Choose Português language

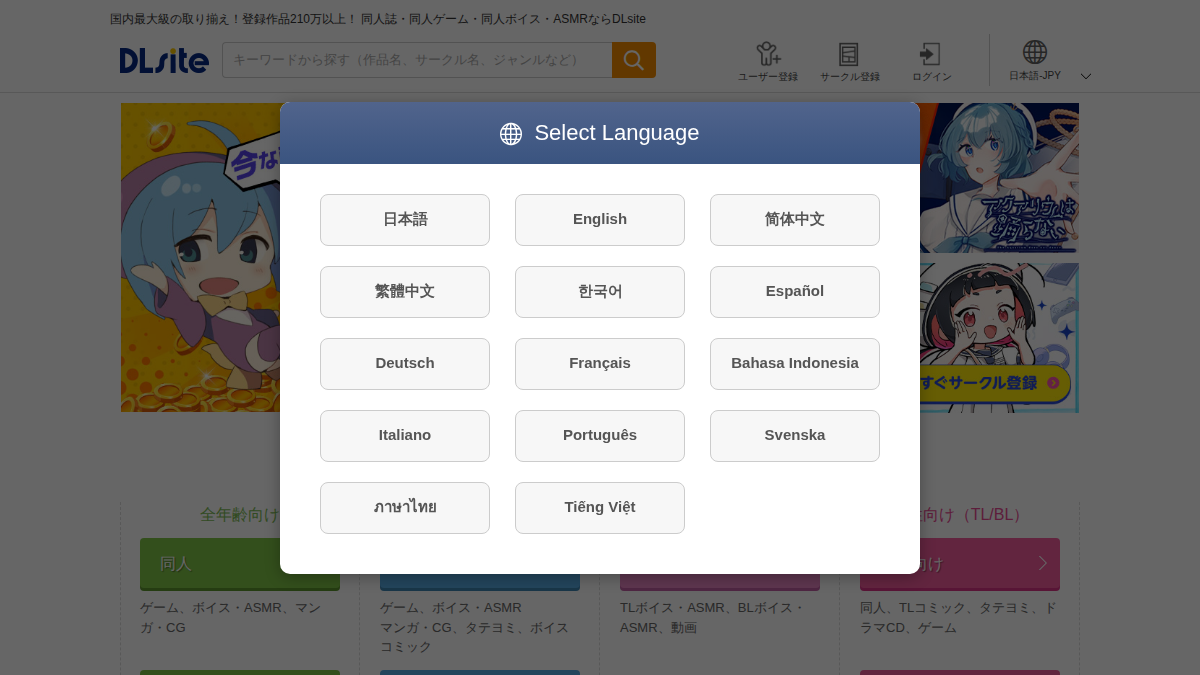point(600,436)
